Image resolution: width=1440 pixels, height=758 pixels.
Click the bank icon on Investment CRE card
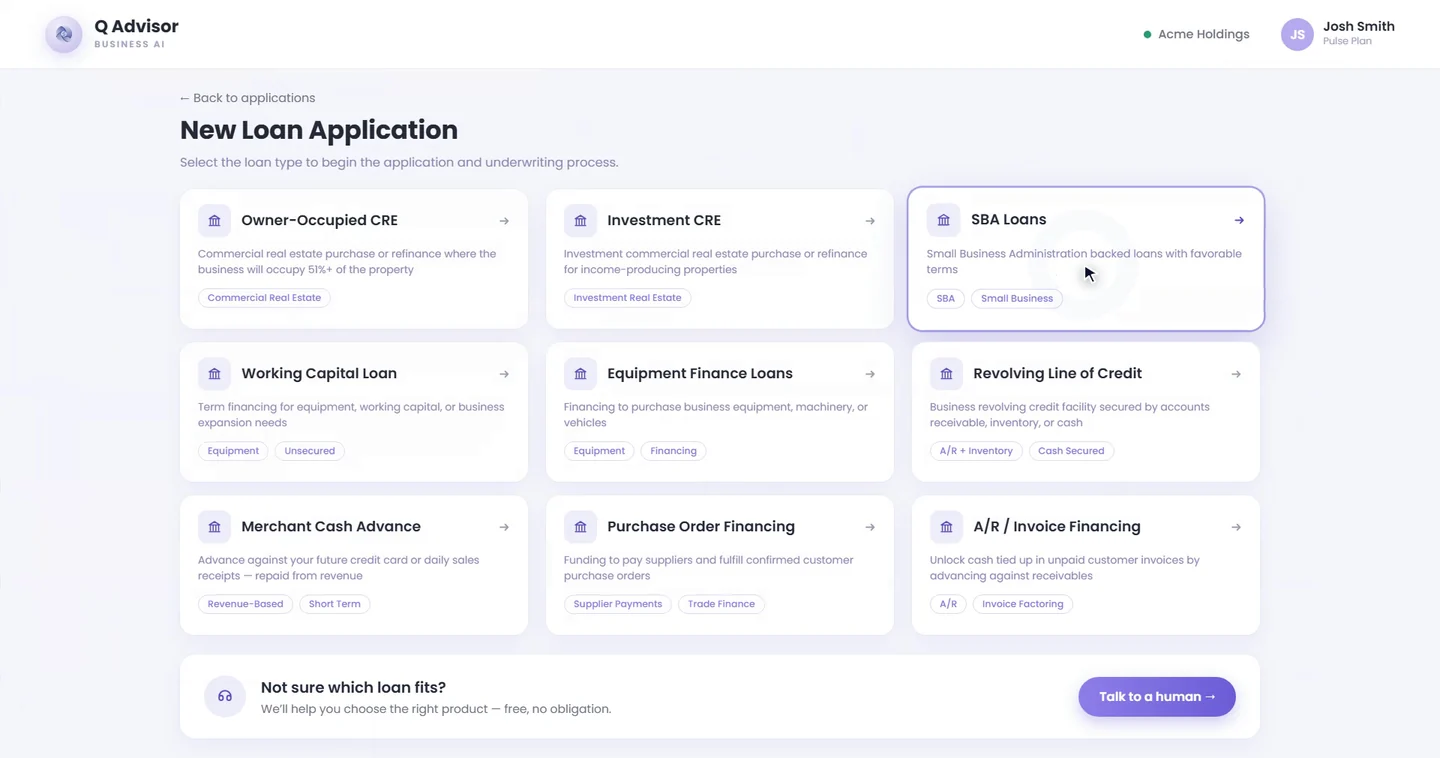tap(580, 220)
